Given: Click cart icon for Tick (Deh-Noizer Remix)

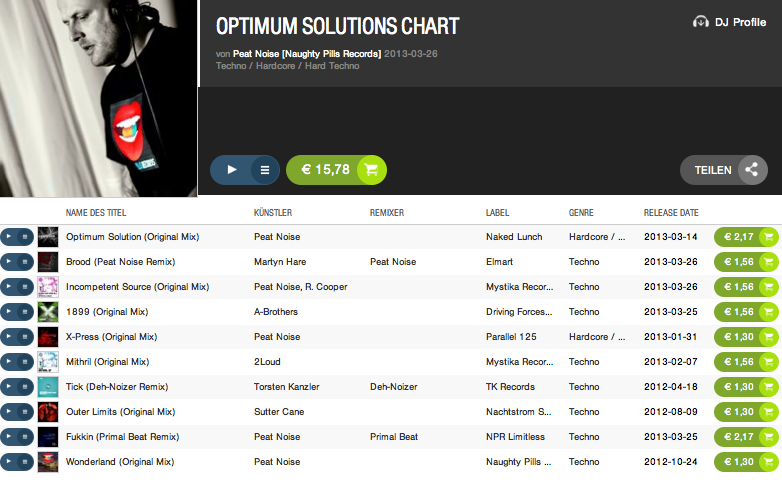Looking at the screenshot, I should (768, 387).
